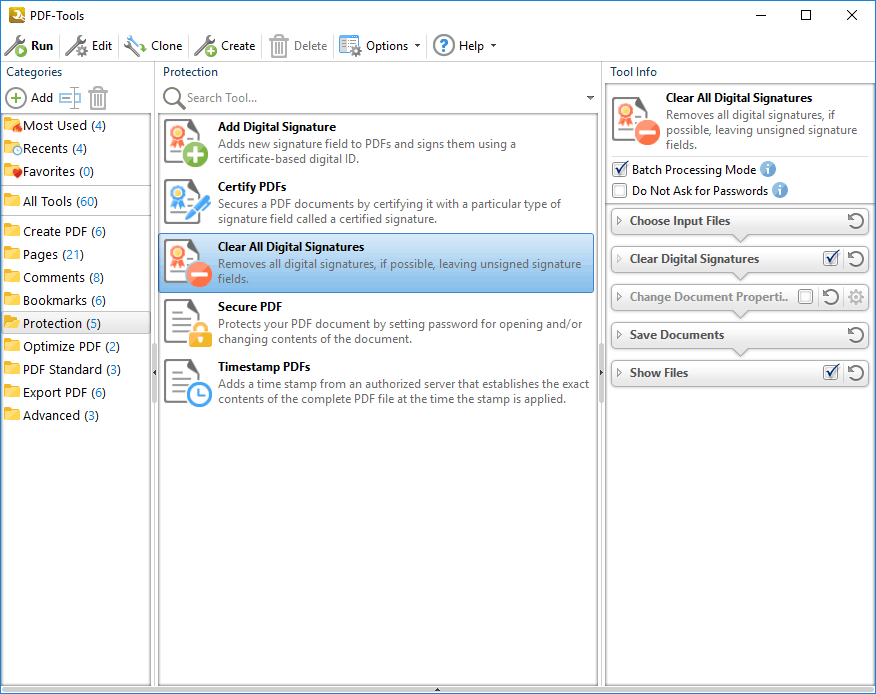Image resolution: width=876 pixels, height=694 pixels.
Task: Toggle Do Not Ask for Passwords checkbox
Action: pos(620,191)
